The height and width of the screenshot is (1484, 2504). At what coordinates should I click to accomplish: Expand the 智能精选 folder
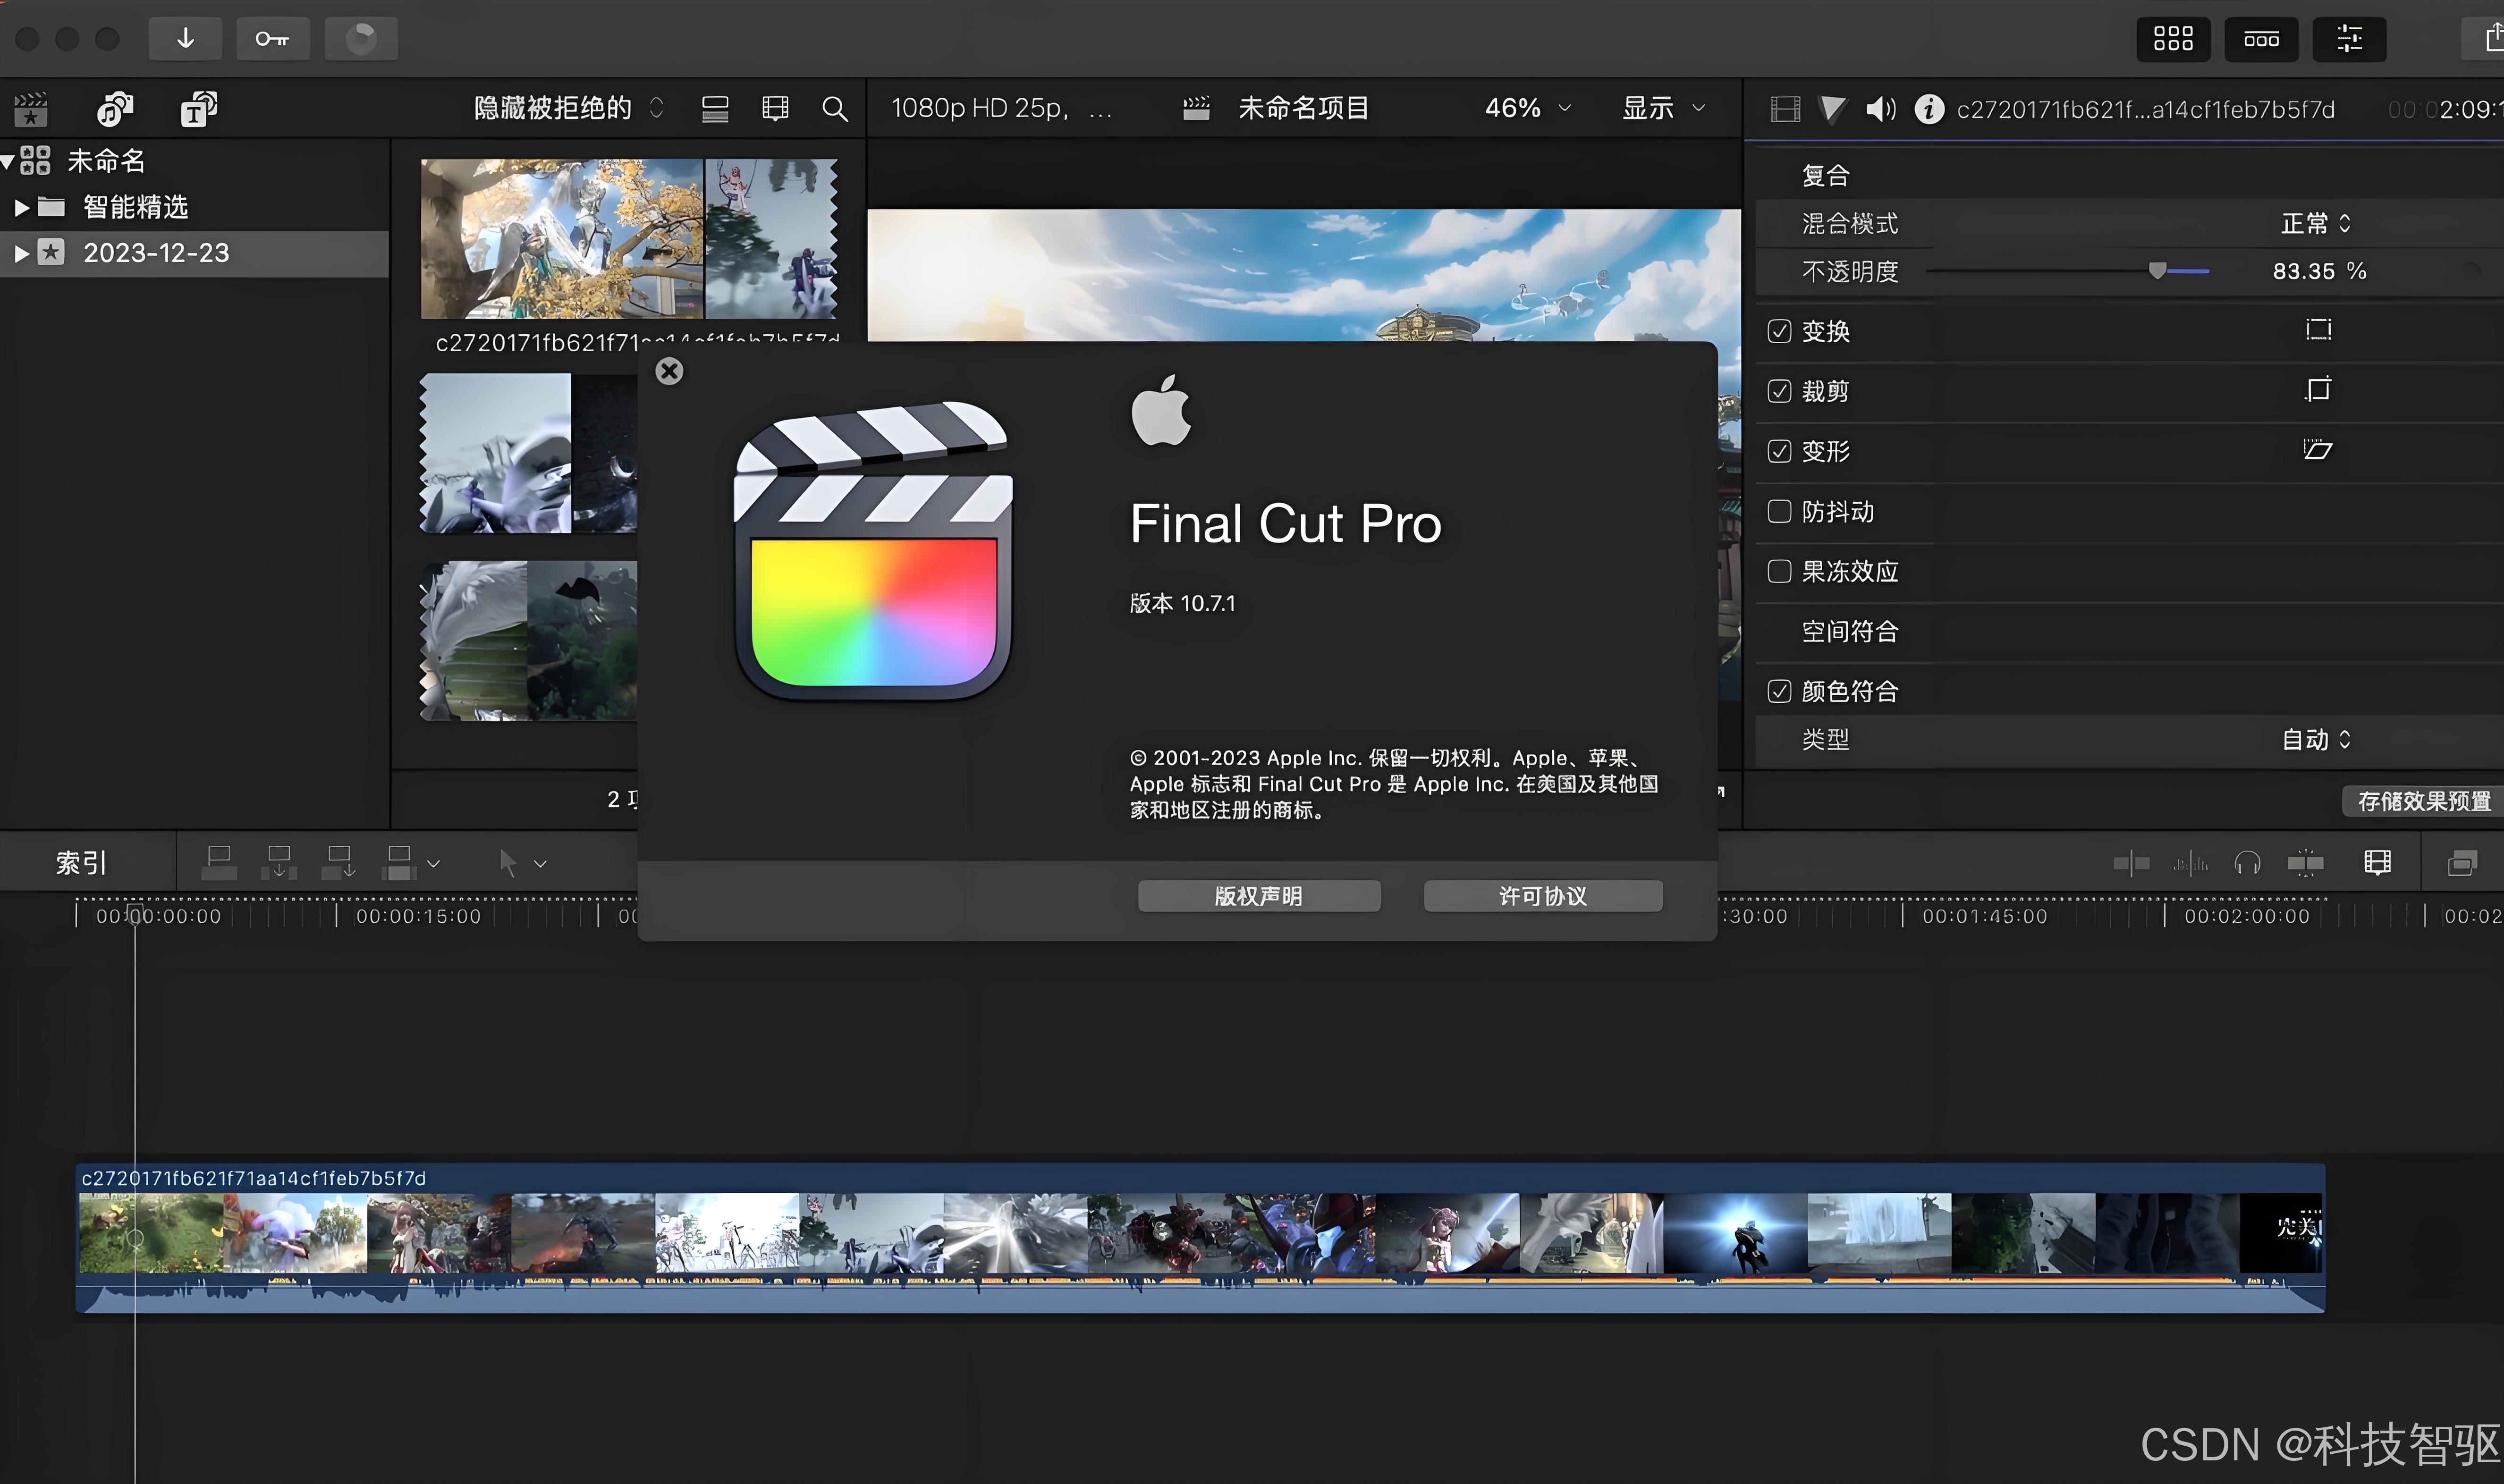[x=21, y=208]
